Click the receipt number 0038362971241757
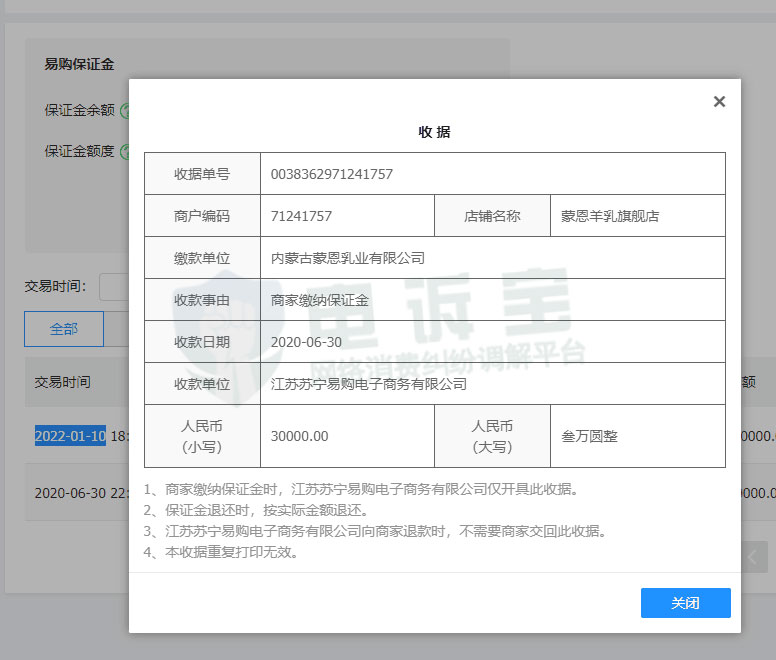Screen dimensions: 776x660 pos(332,174)
